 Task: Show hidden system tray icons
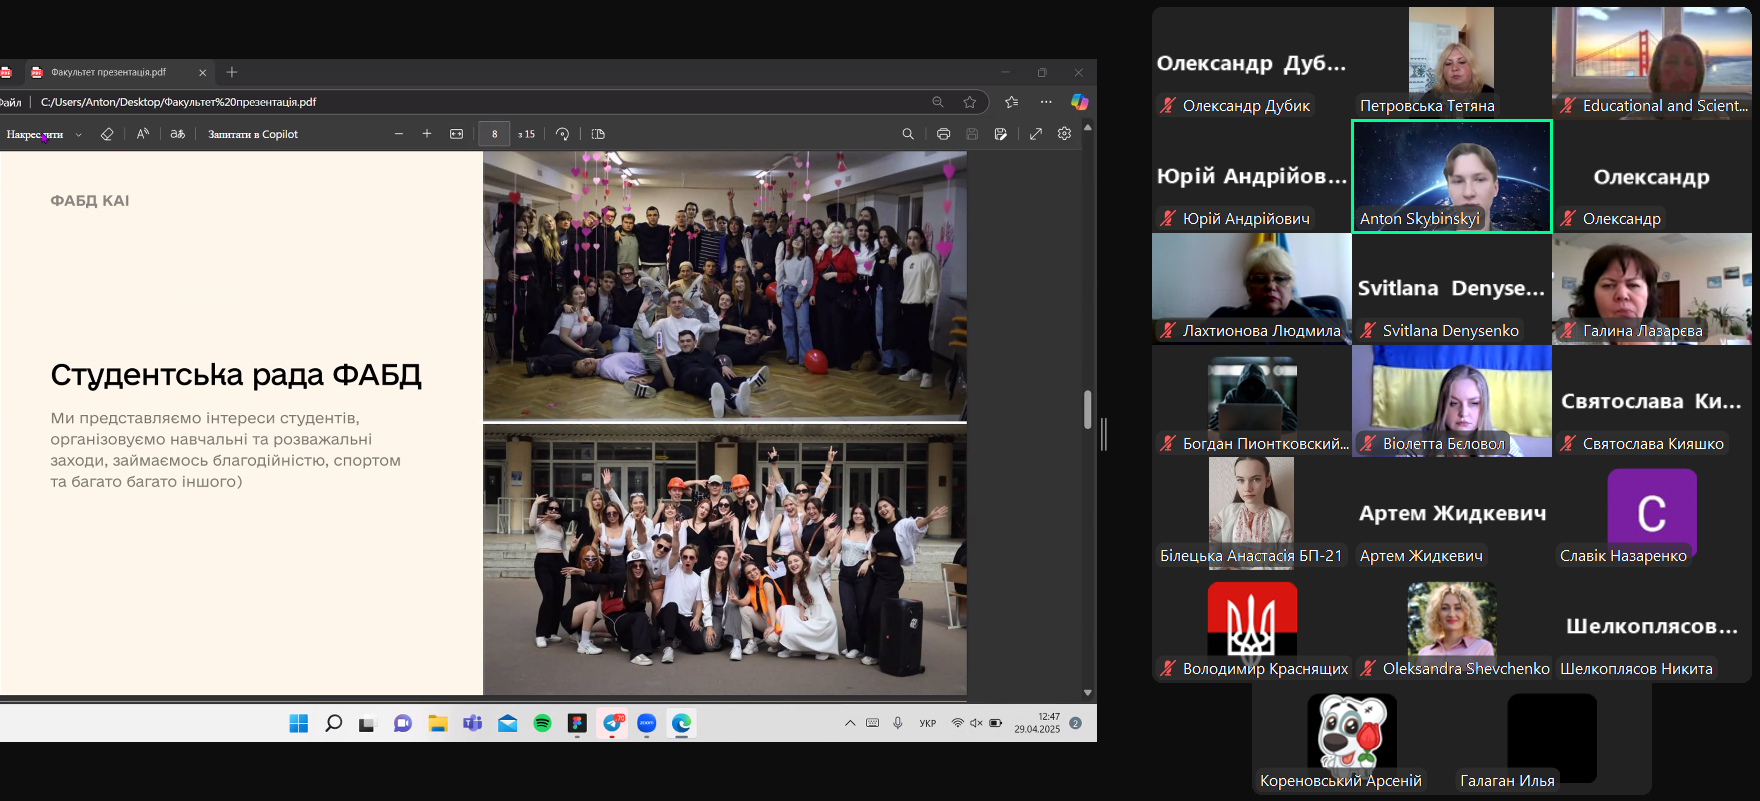pos(850,723)
